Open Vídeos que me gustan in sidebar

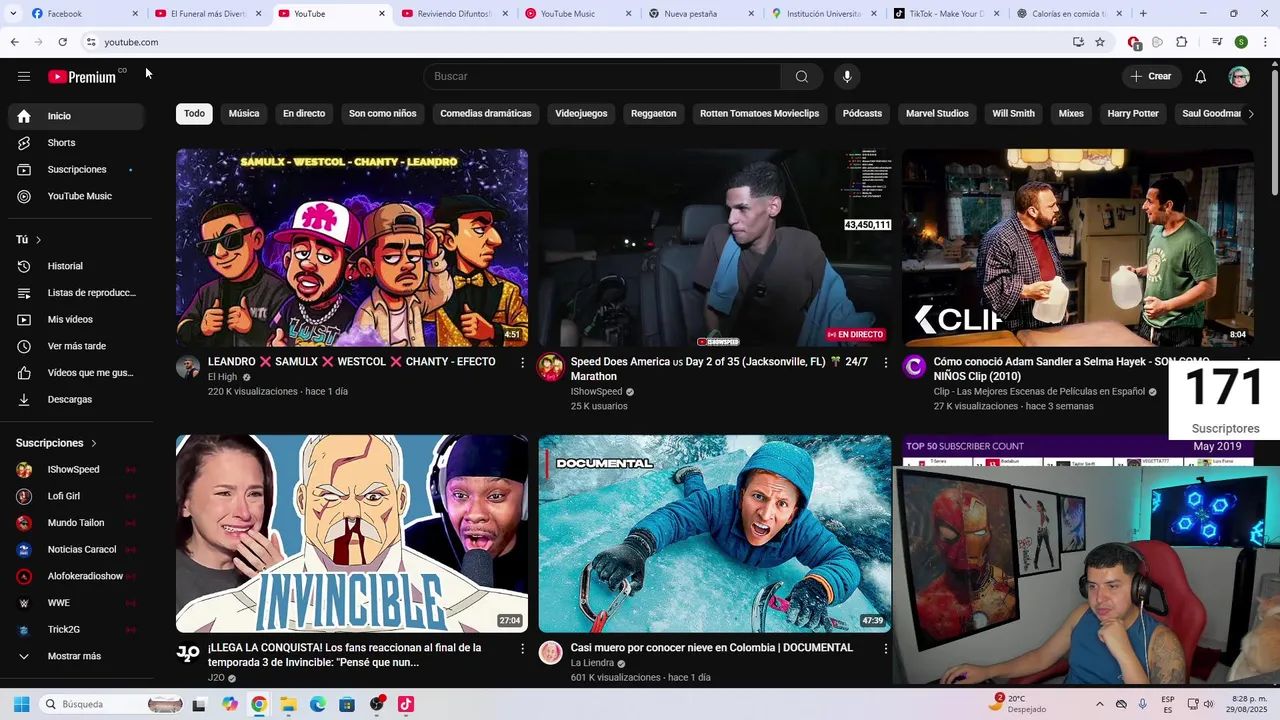coord(76,373)
